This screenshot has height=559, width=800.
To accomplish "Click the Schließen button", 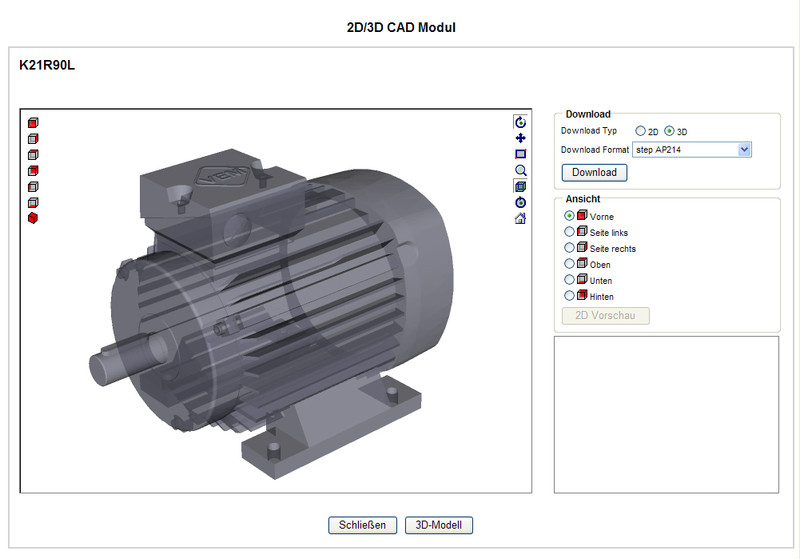I will click(x=363, y=525).
